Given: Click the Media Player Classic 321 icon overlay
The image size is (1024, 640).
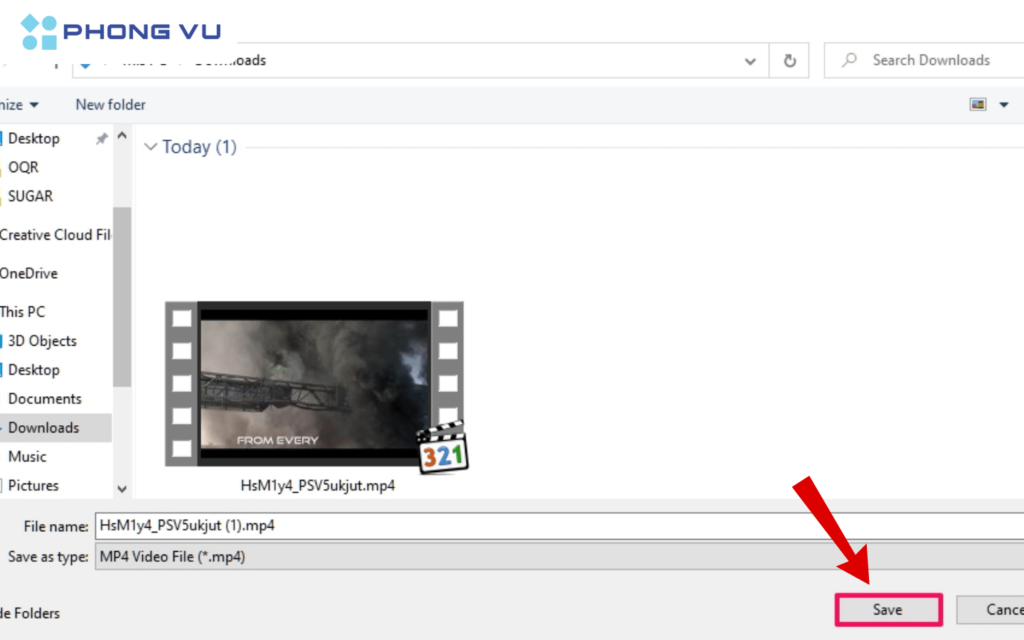Looking at the screenshot, I should coord(441,450).
